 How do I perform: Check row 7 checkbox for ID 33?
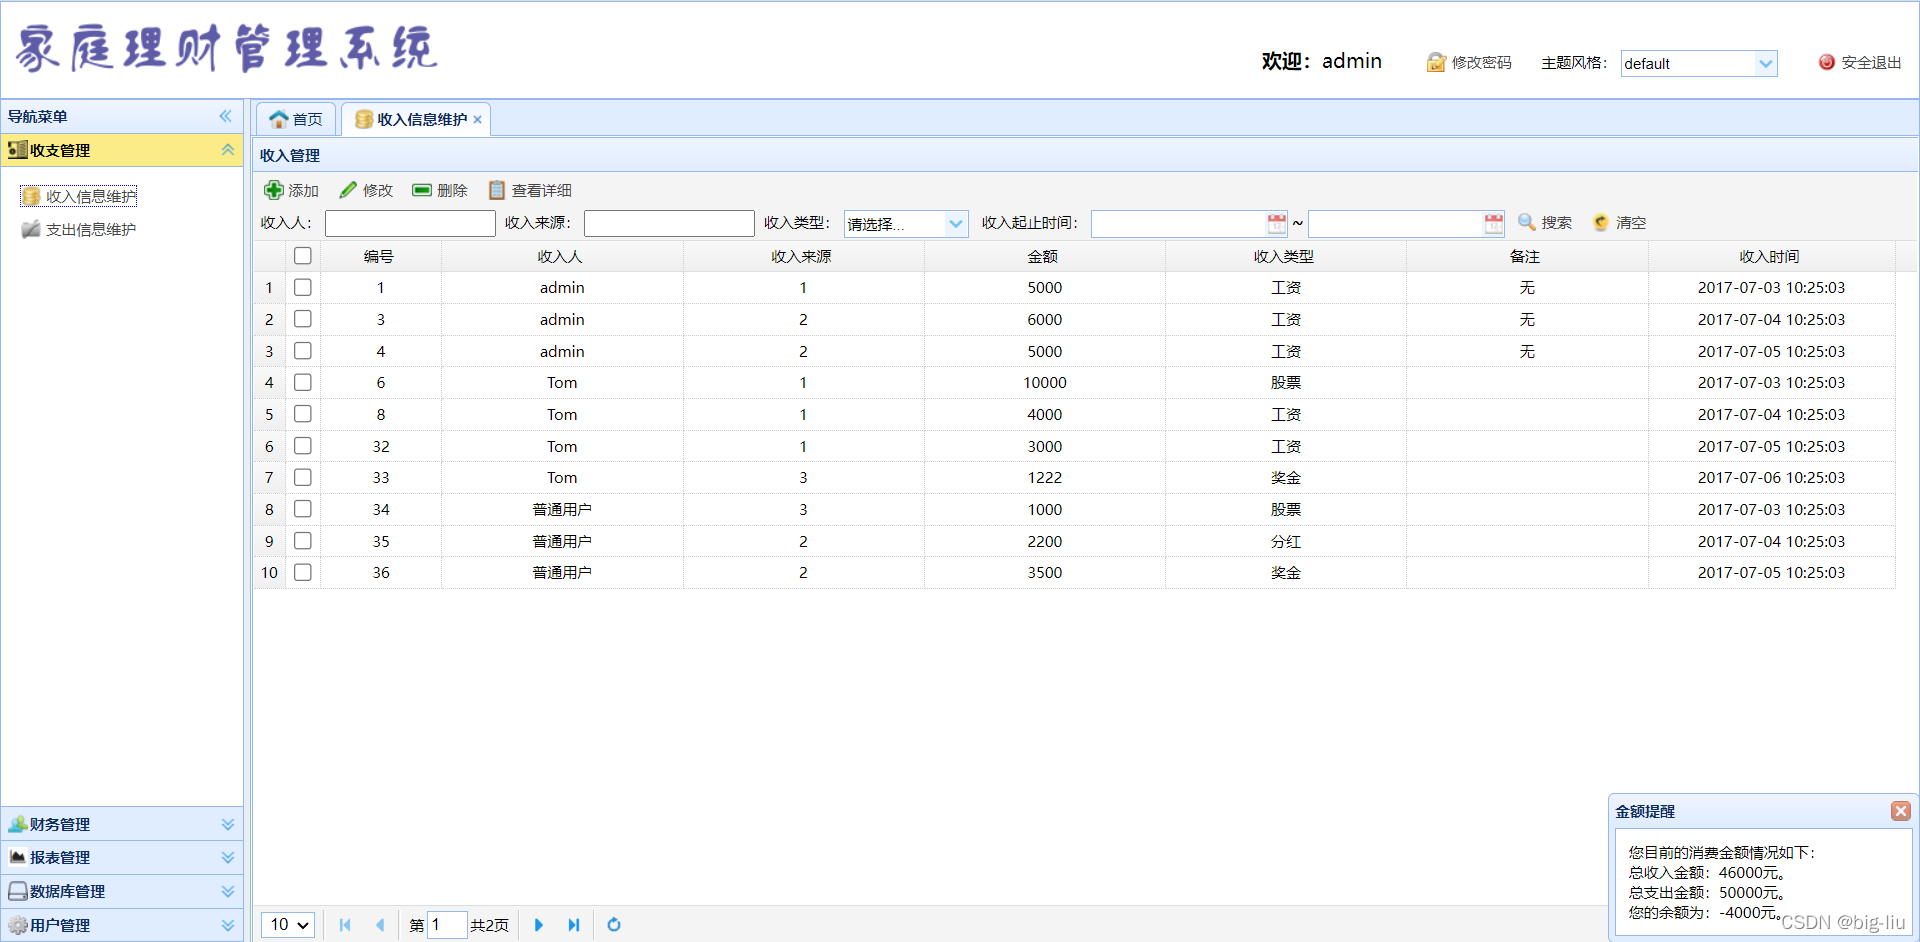303,477
